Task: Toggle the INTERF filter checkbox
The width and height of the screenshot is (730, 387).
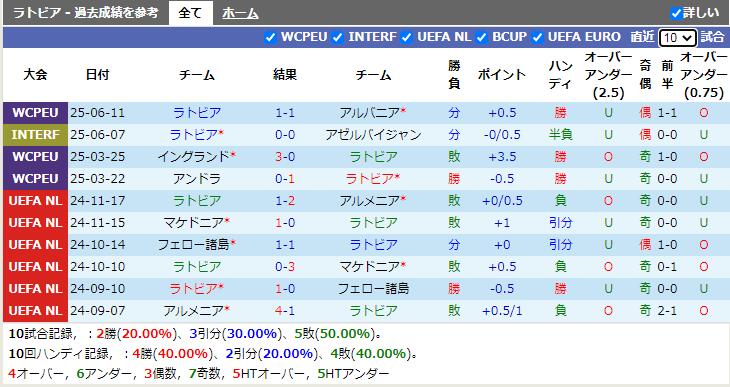Action: [x=338, y=37]
